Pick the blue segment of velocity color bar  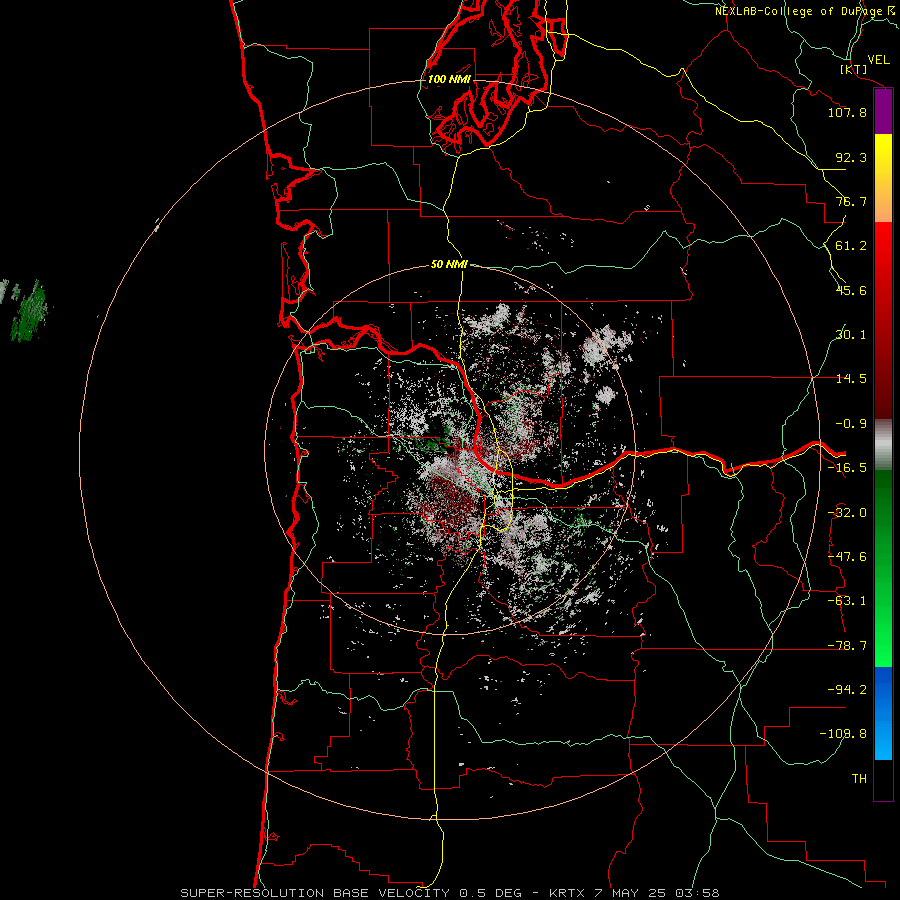coord(883,712)
